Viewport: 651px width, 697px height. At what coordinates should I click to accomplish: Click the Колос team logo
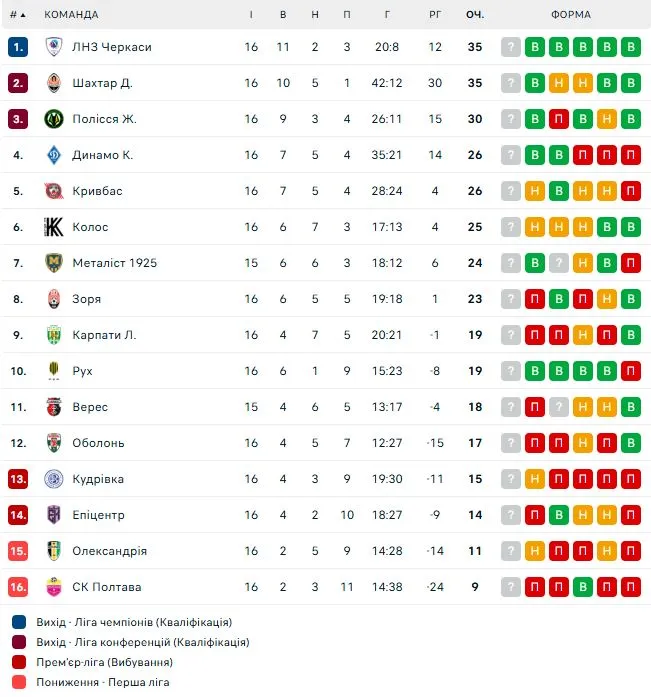point(54,227)
